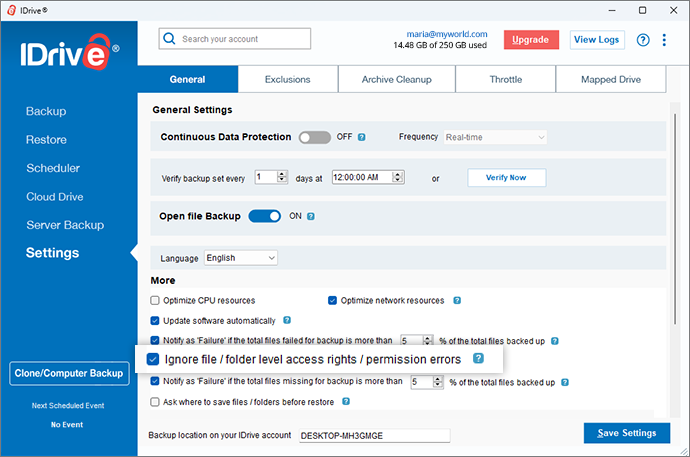690x457 pixels.
Task: Open the Mapped Drive tab
Action: pyautogui.click(x=611, y=79)
